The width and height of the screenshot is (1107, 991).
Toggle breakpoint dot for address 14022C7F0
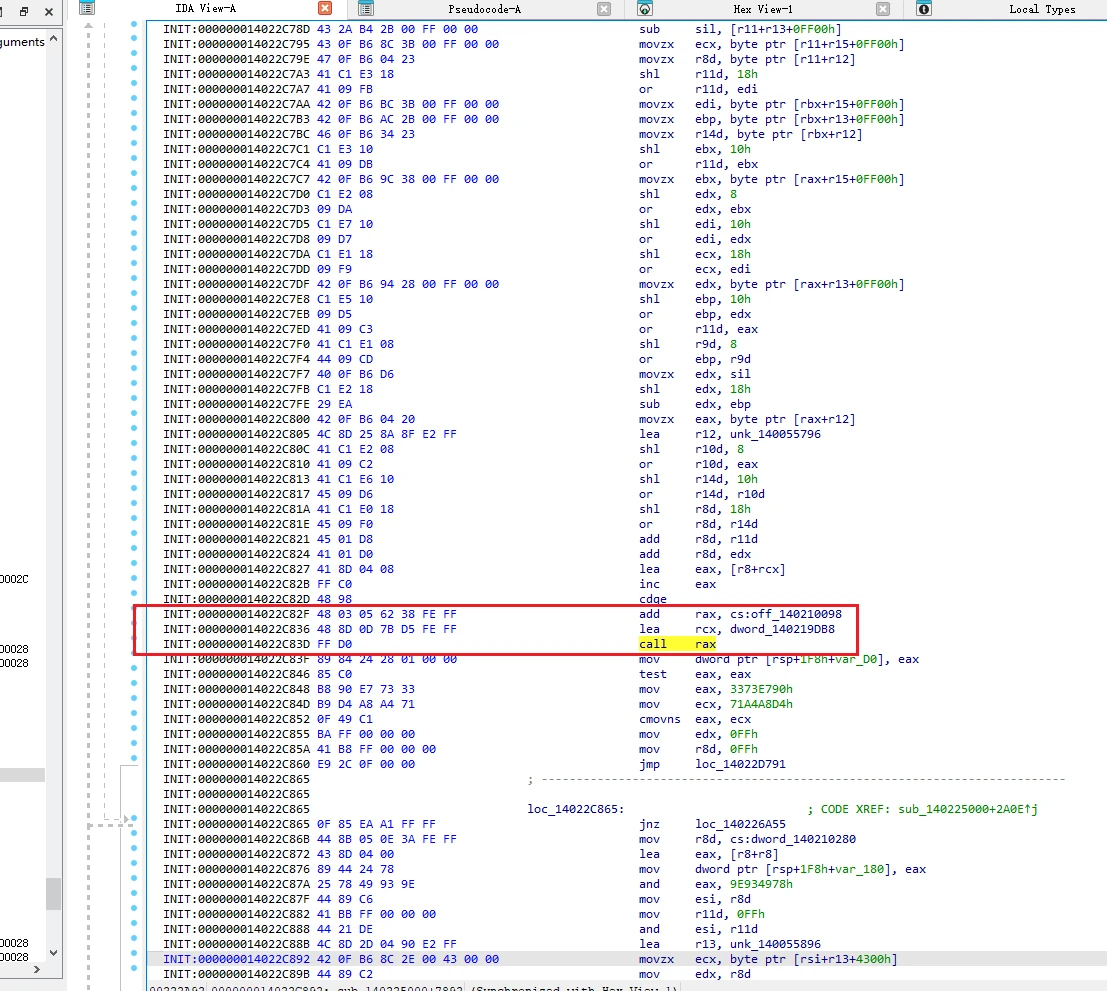click(x=134, y=338)
